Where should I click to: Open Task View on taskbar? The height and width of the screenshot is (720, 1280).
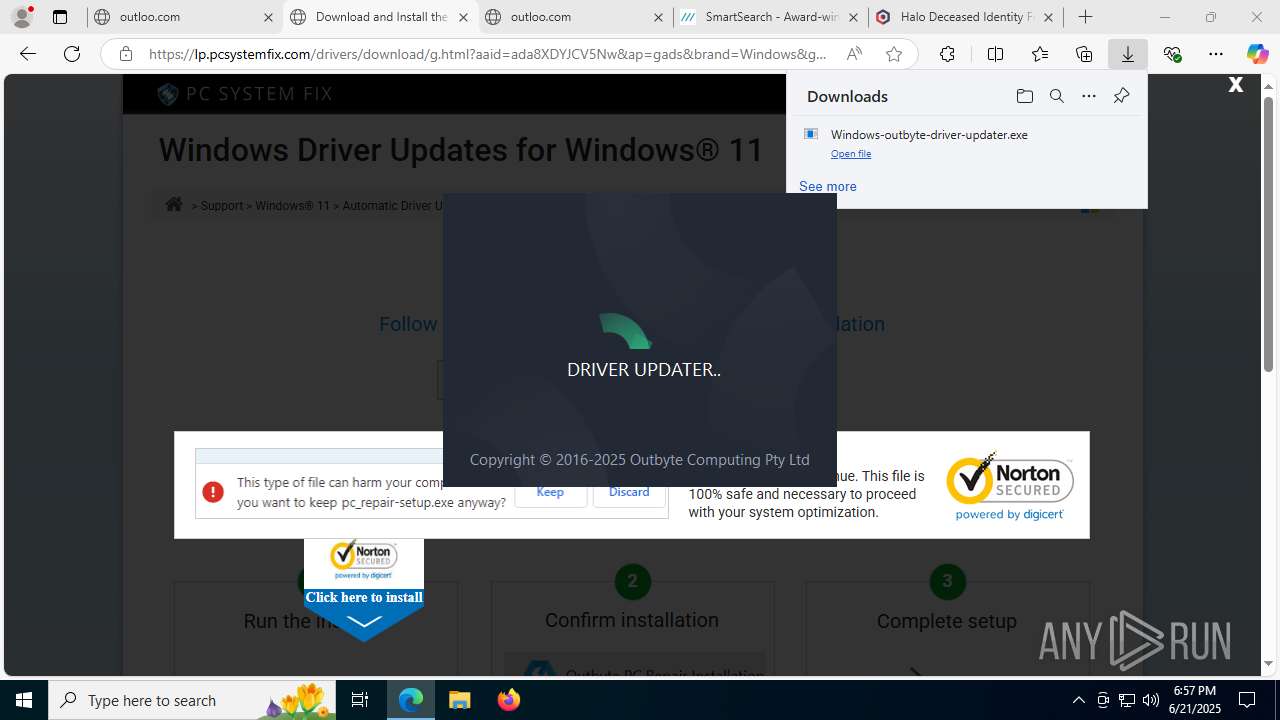click(x=360, y=700)
